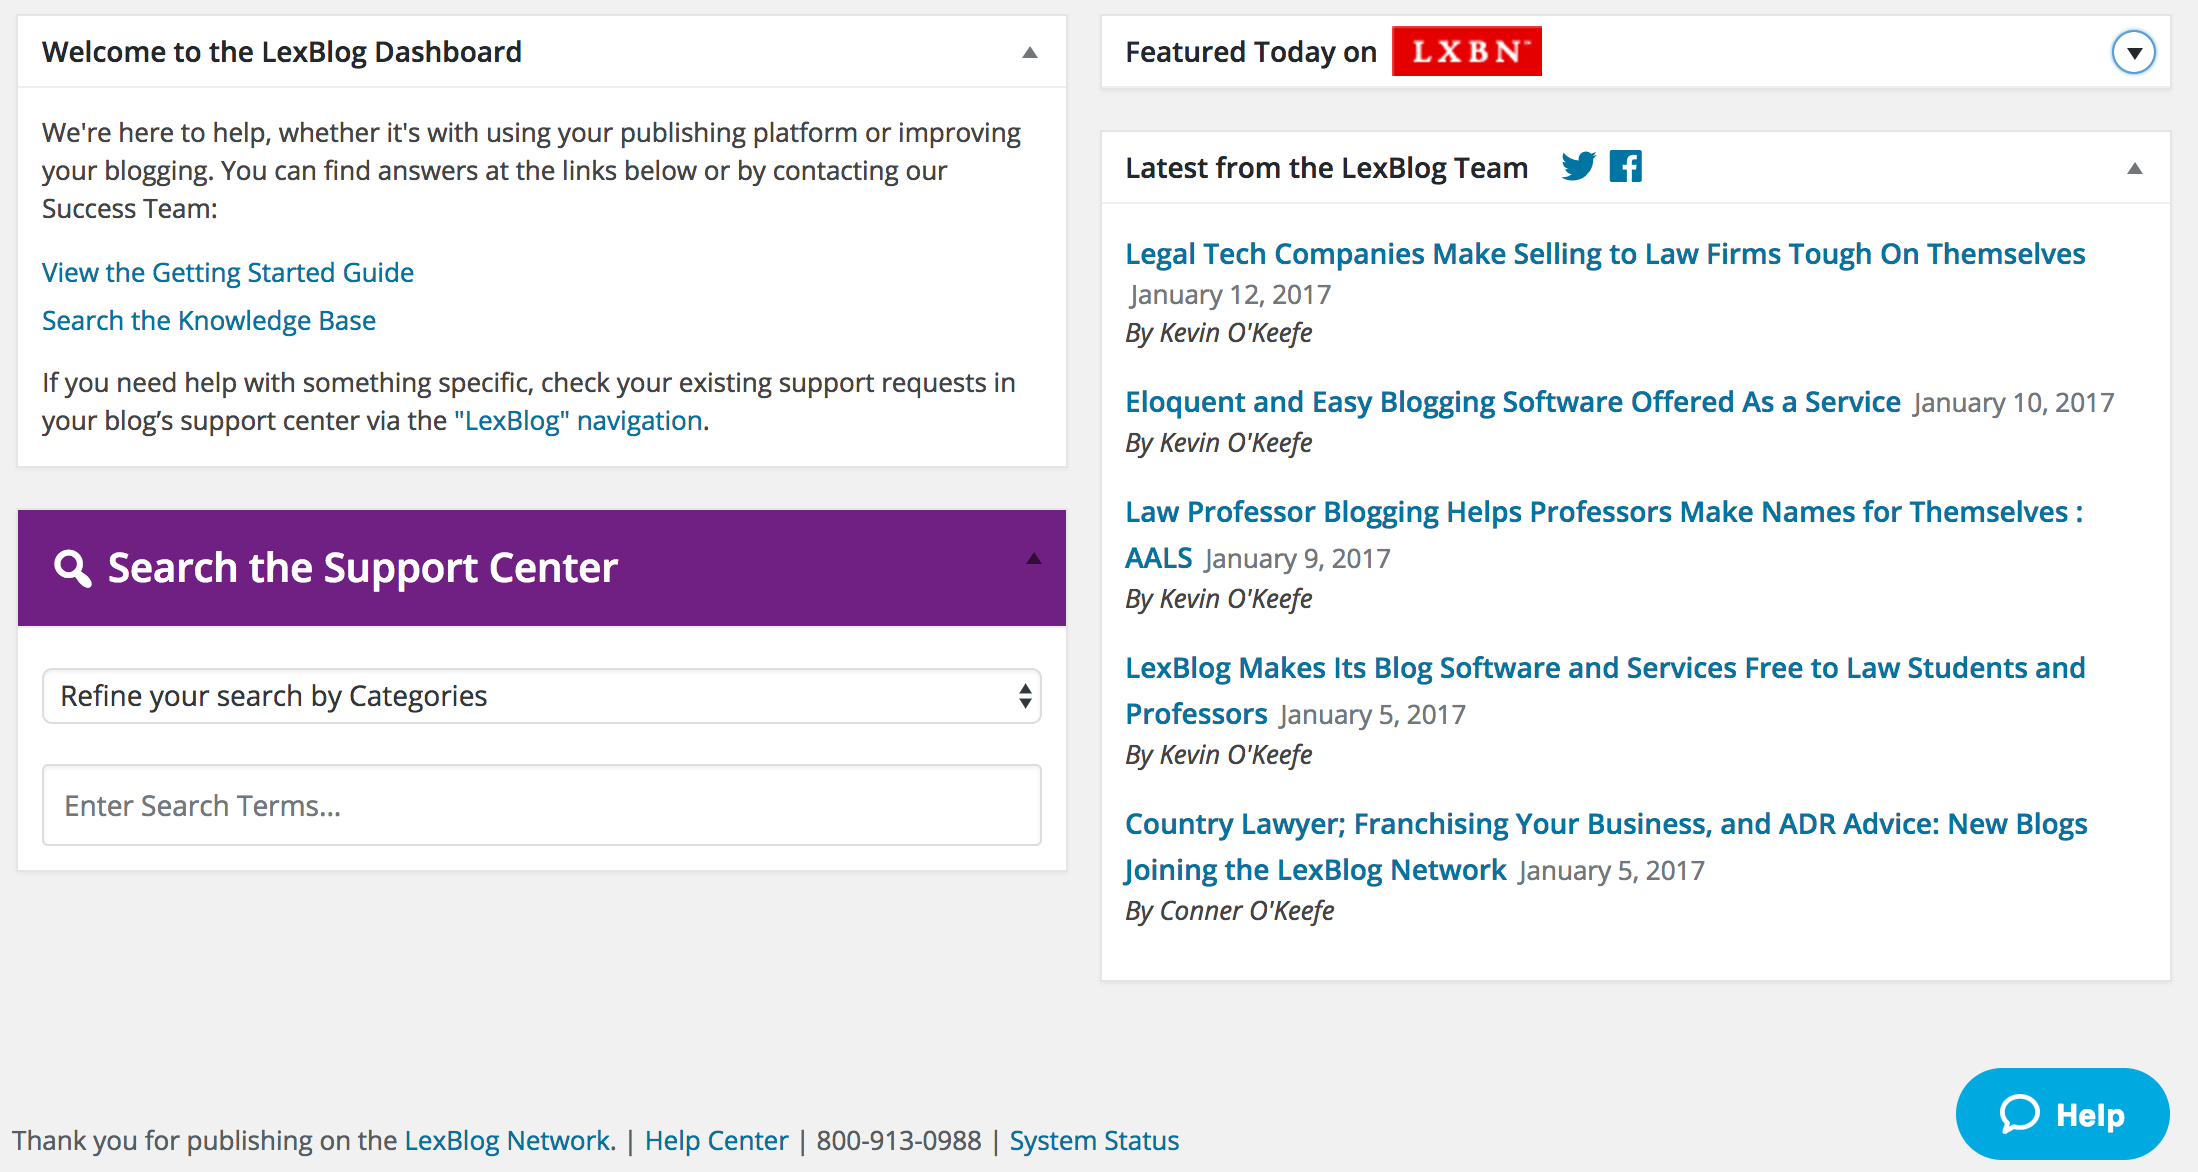Screen dimensions: 2198x1172
Task: Open Legal Tech Companies Make Selling article
Action: (1605, 254)
